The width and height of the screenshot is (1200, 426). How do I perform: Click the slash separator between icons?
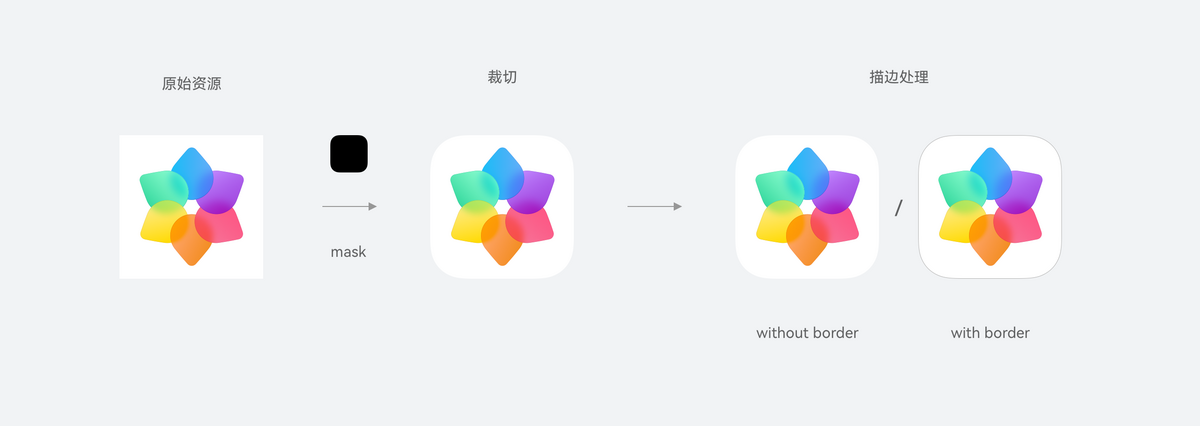tap(898, 208)
